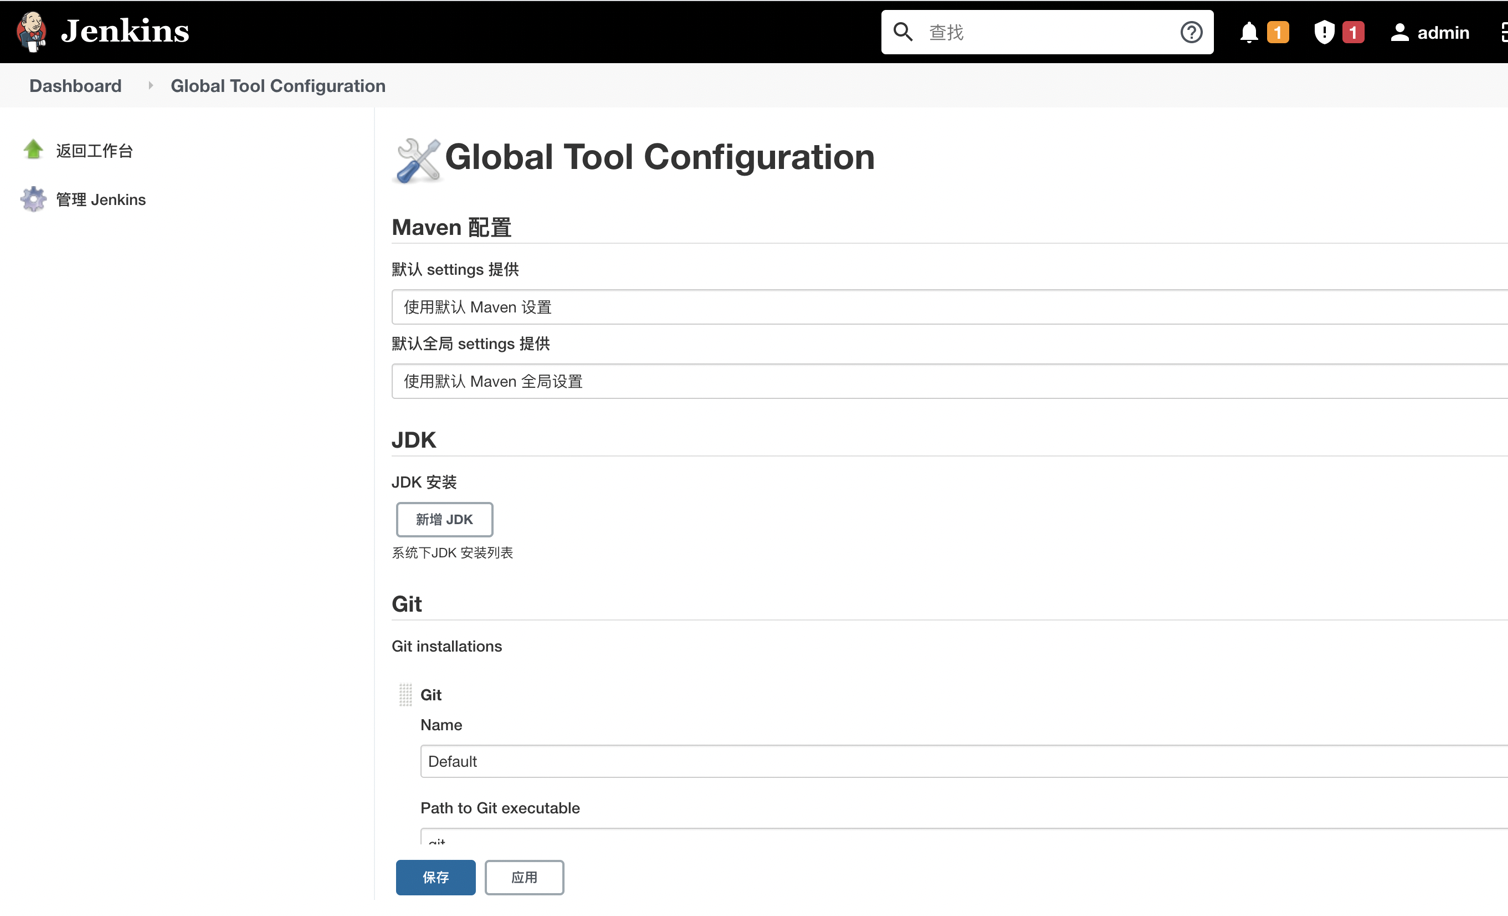This screenshot has width=1508, height=916.
Task: Expand the Dashboard breadcrumb arrow
Action: point(151,86)
